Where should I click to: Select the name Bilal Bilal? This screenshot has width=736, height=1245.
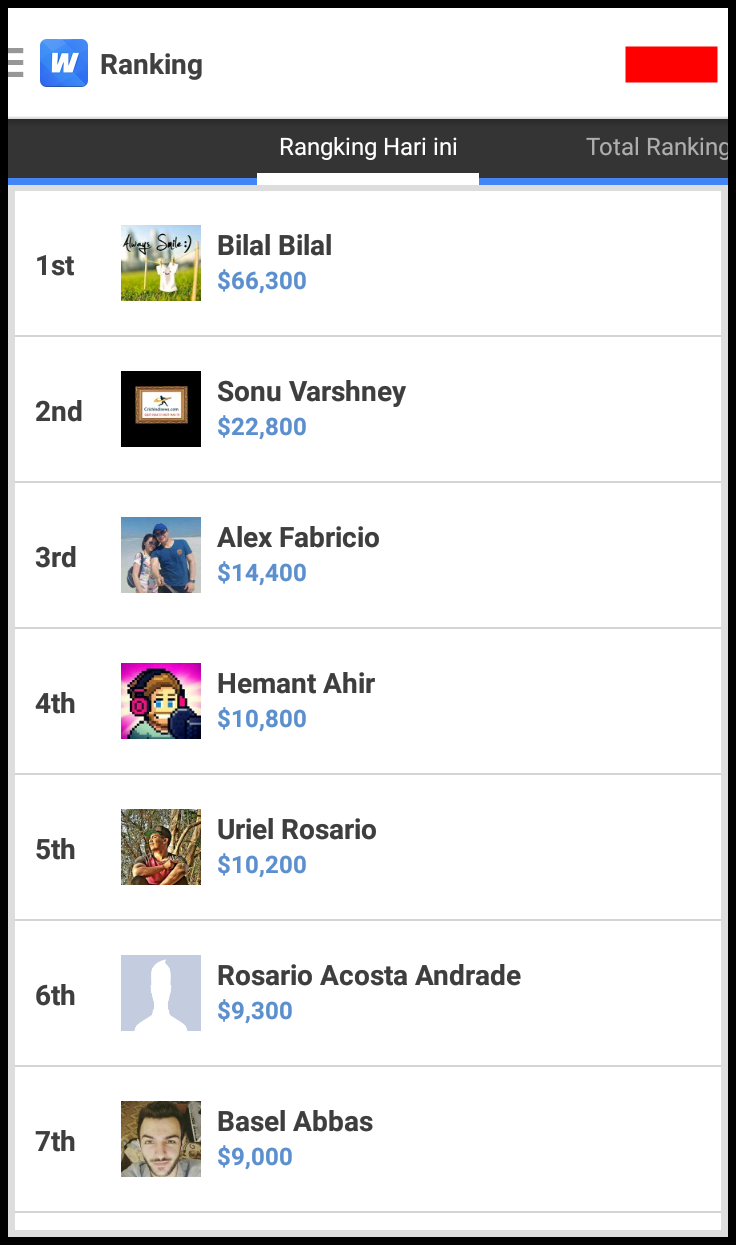(275, 246)
